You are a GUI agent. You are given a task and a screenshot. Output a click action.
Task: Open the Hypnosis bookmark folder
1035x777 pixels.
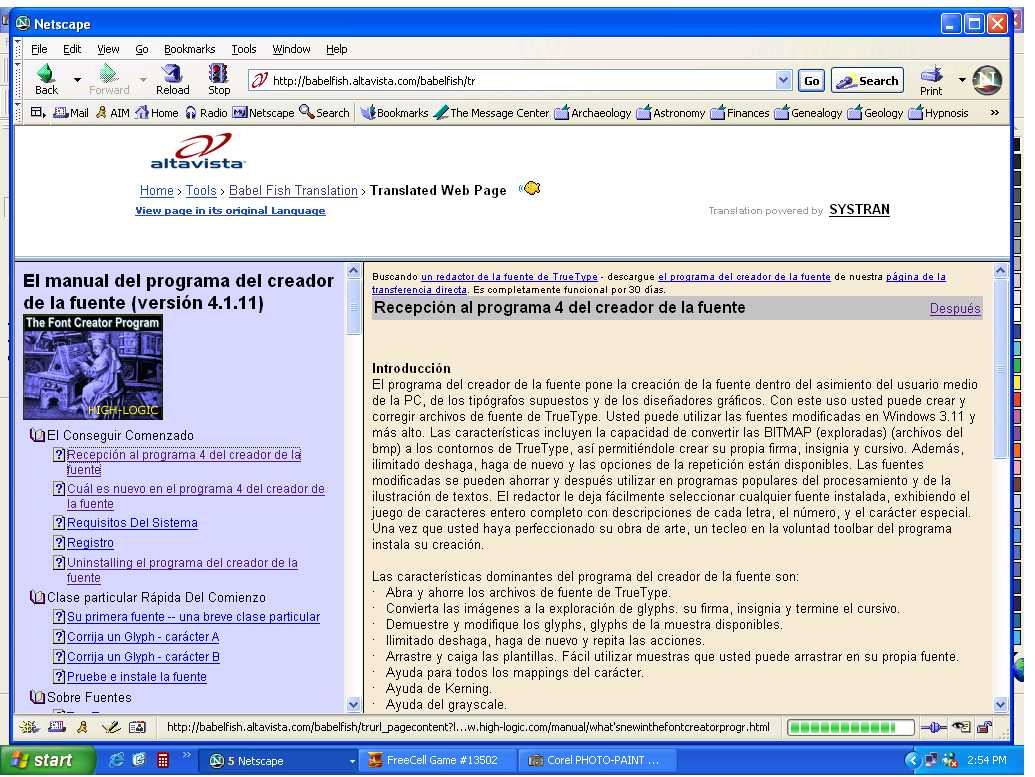pyautogui.click(x=939, y=113)
